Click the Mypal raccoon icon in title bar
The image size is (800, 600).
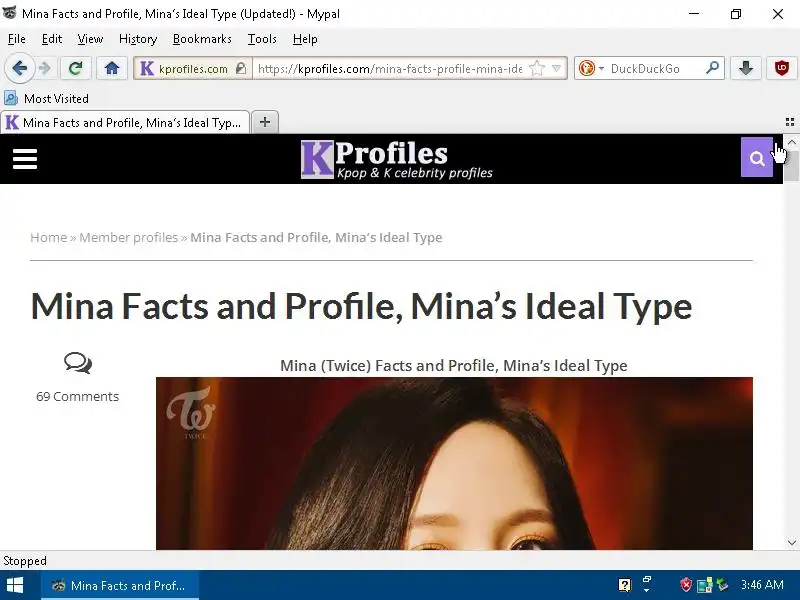click(x=9, y=13)
